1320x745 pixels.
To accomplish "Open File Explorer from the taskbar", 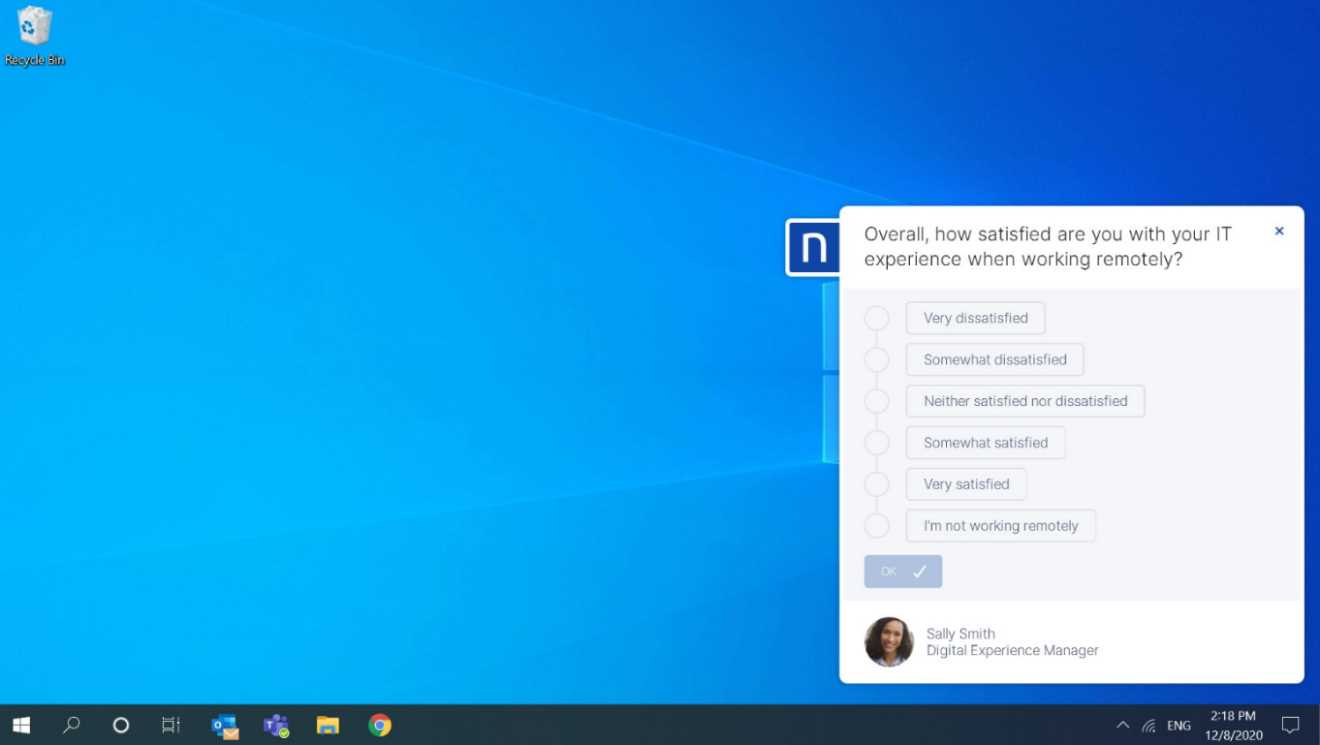I will (328, 725).
